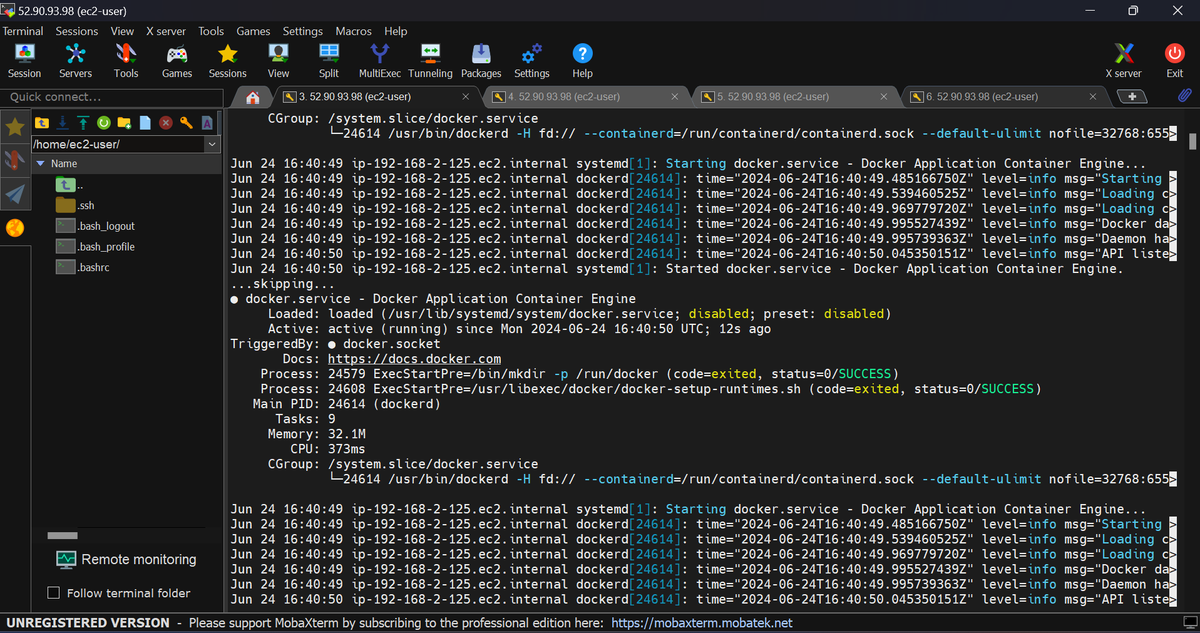This screenshot has height=633, width=1200.
Task: Delete selected file in SFTP browser
Action: point(166,123)
